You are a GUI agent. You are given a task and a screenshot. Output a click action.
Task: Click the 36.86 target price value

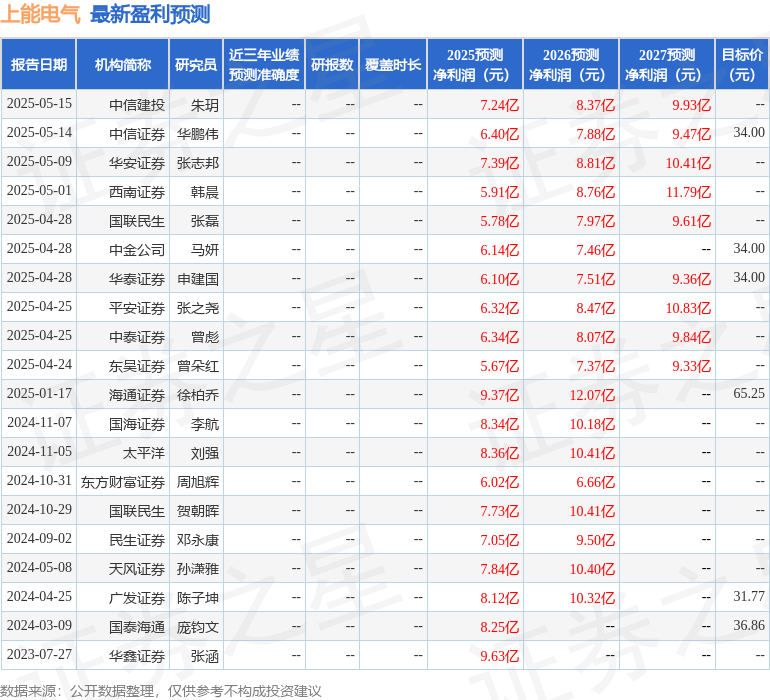click(748, 625)
